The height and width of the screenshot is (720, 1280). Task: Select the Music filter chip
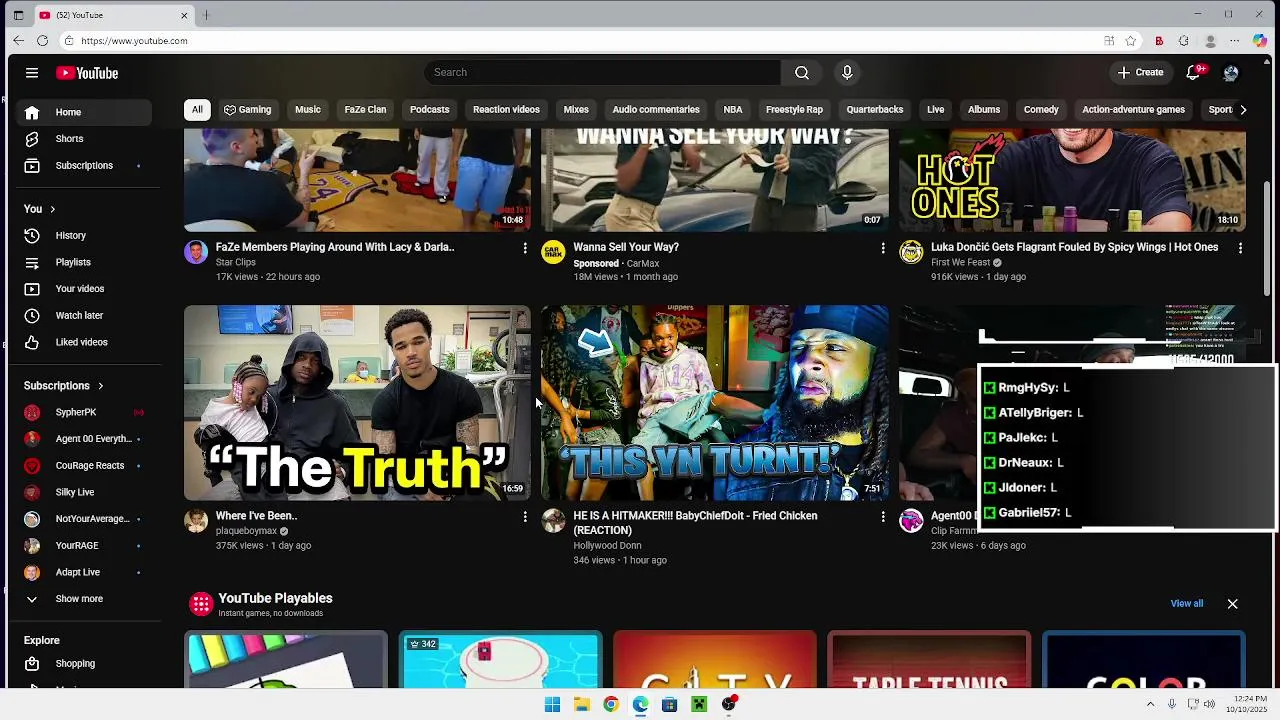click(x=308, y=110)
